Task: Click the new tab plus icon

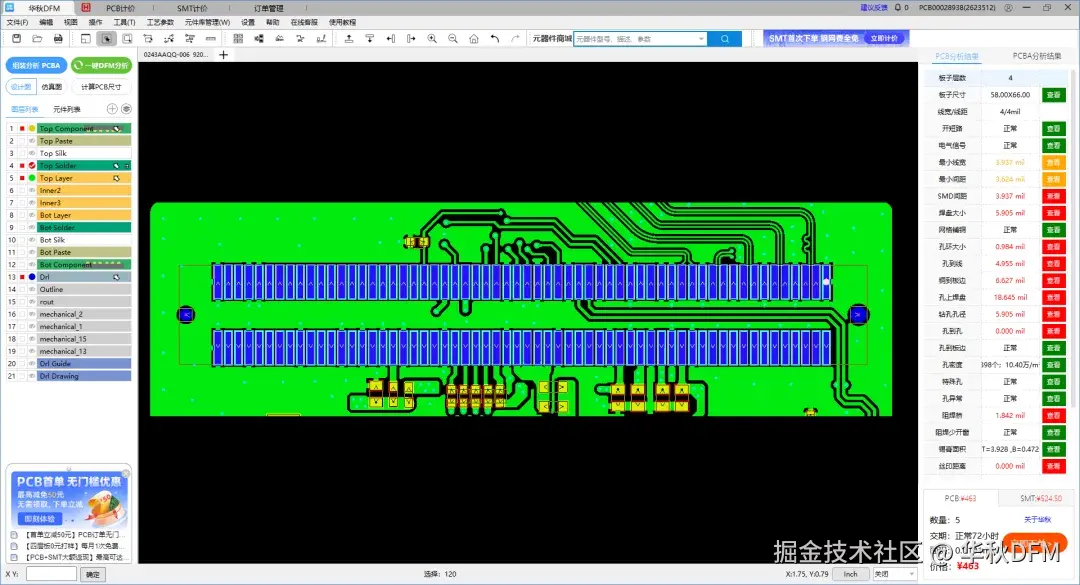Action: click(223, 54)
